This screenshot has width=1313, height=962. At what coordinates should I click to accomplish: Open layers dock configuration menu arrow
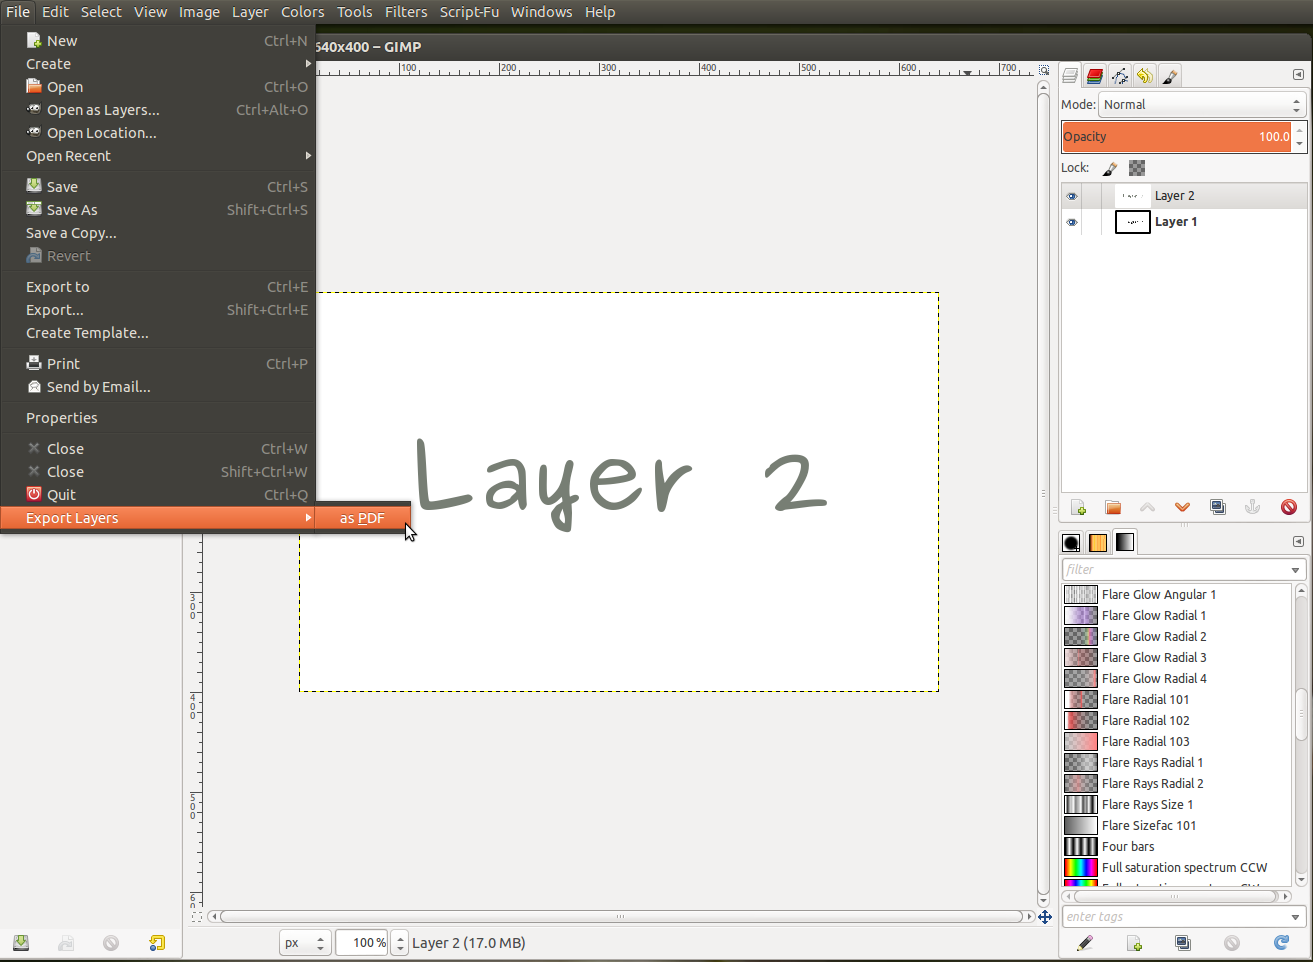coord(1298,75)
